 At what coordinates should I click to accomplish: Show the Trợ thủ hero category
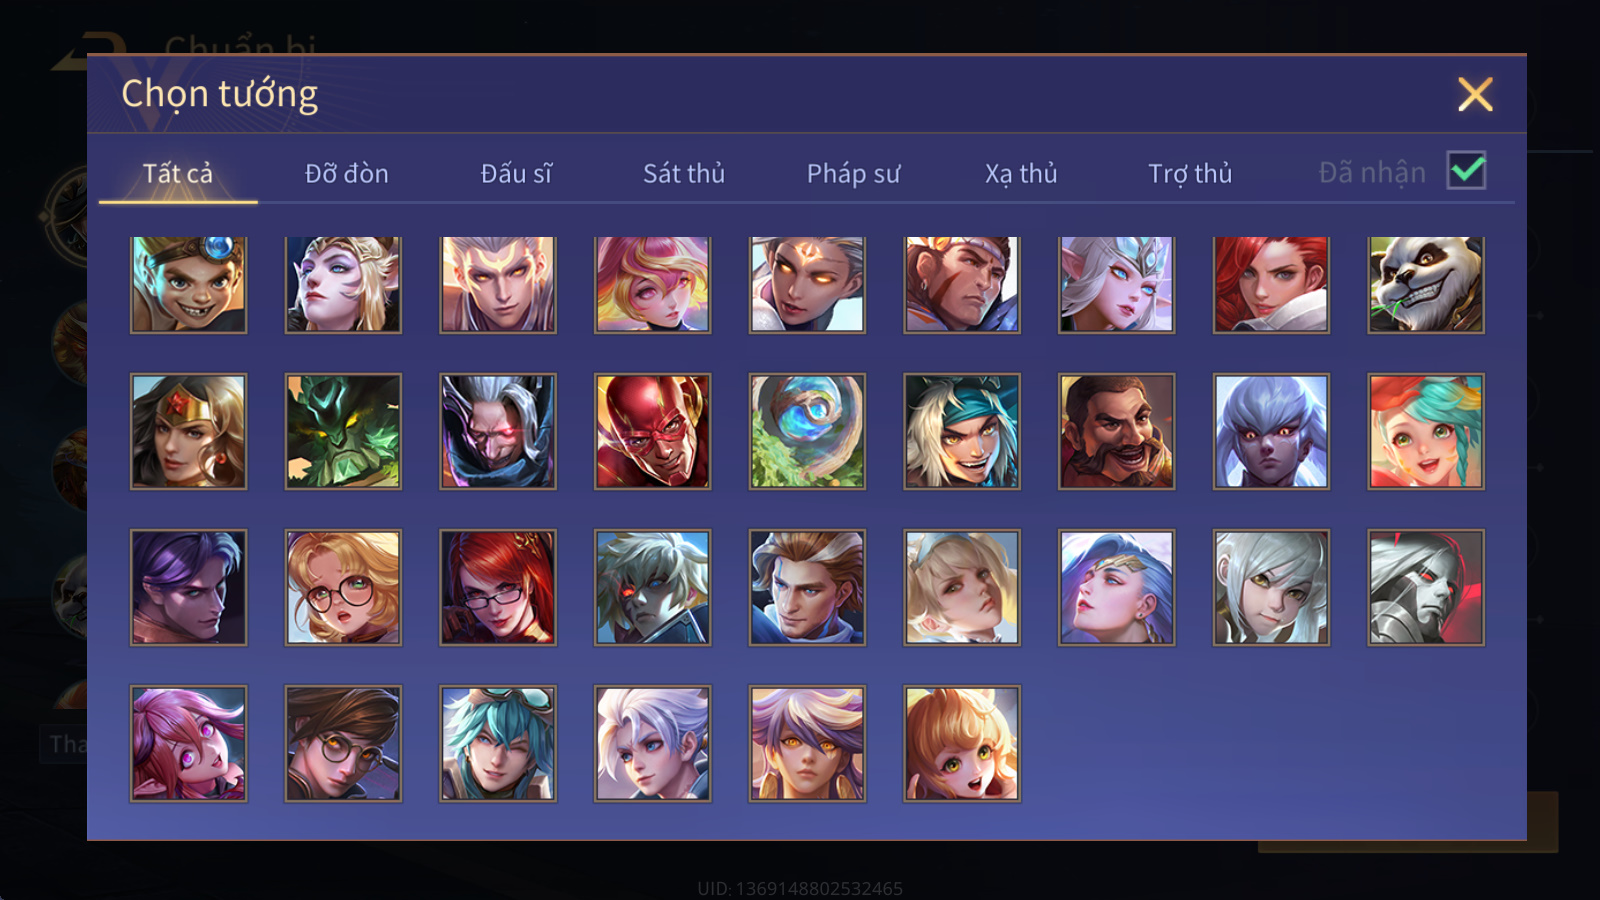click(1190, 173)
